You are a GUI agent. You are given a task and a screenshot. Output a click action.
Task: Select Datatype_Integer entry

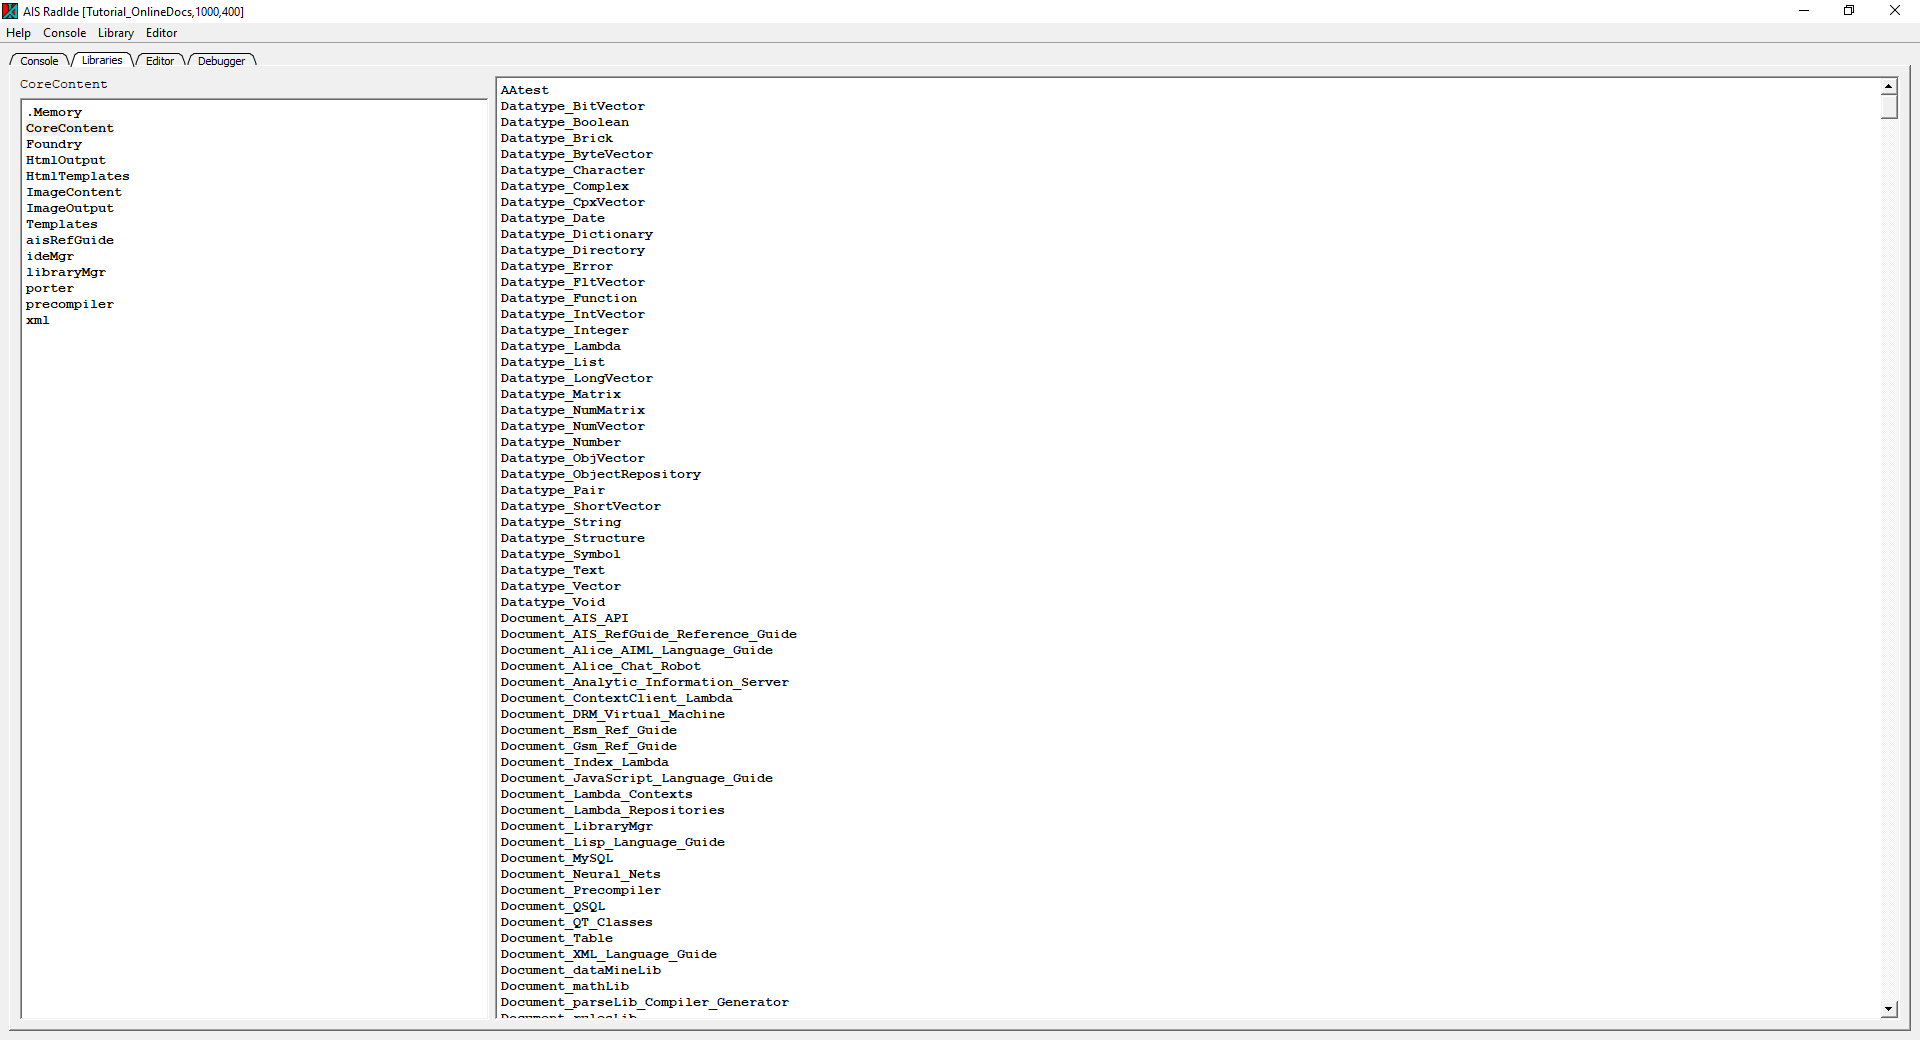coord(565,330)
